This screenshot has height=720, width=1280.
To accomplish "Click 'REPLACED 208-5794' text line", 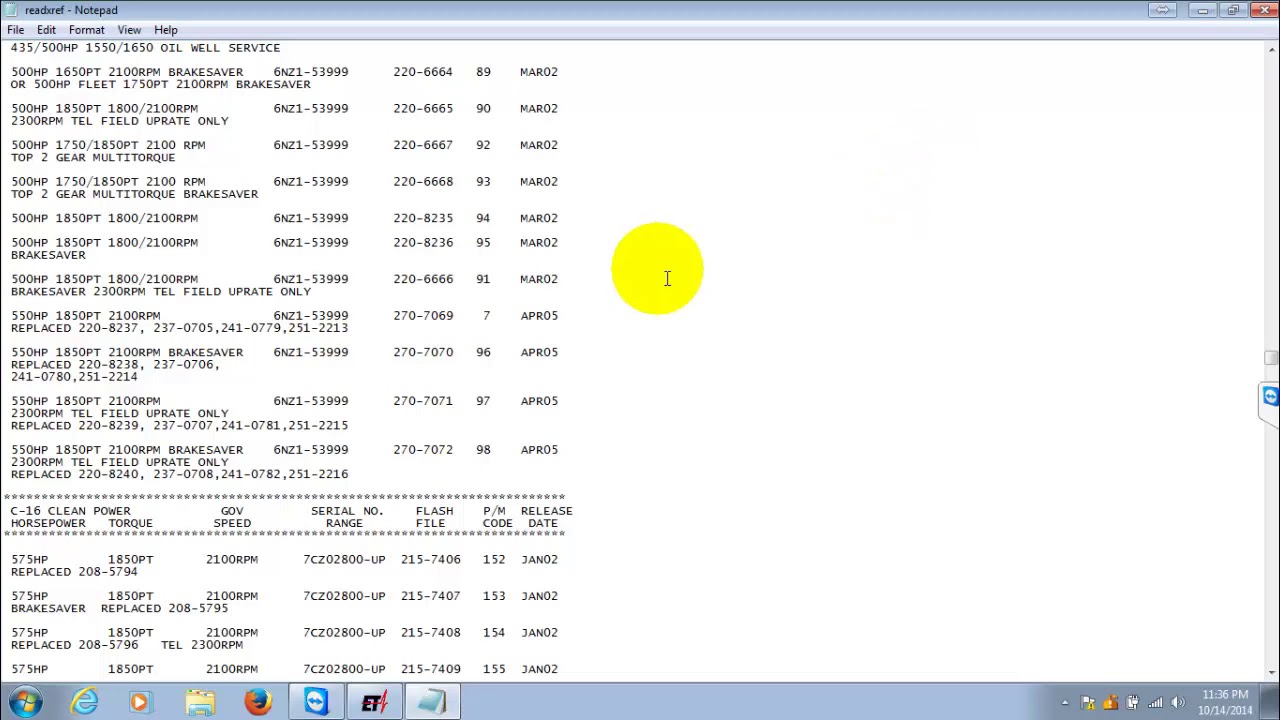I will pyautogui.click(x=74, y=572).
